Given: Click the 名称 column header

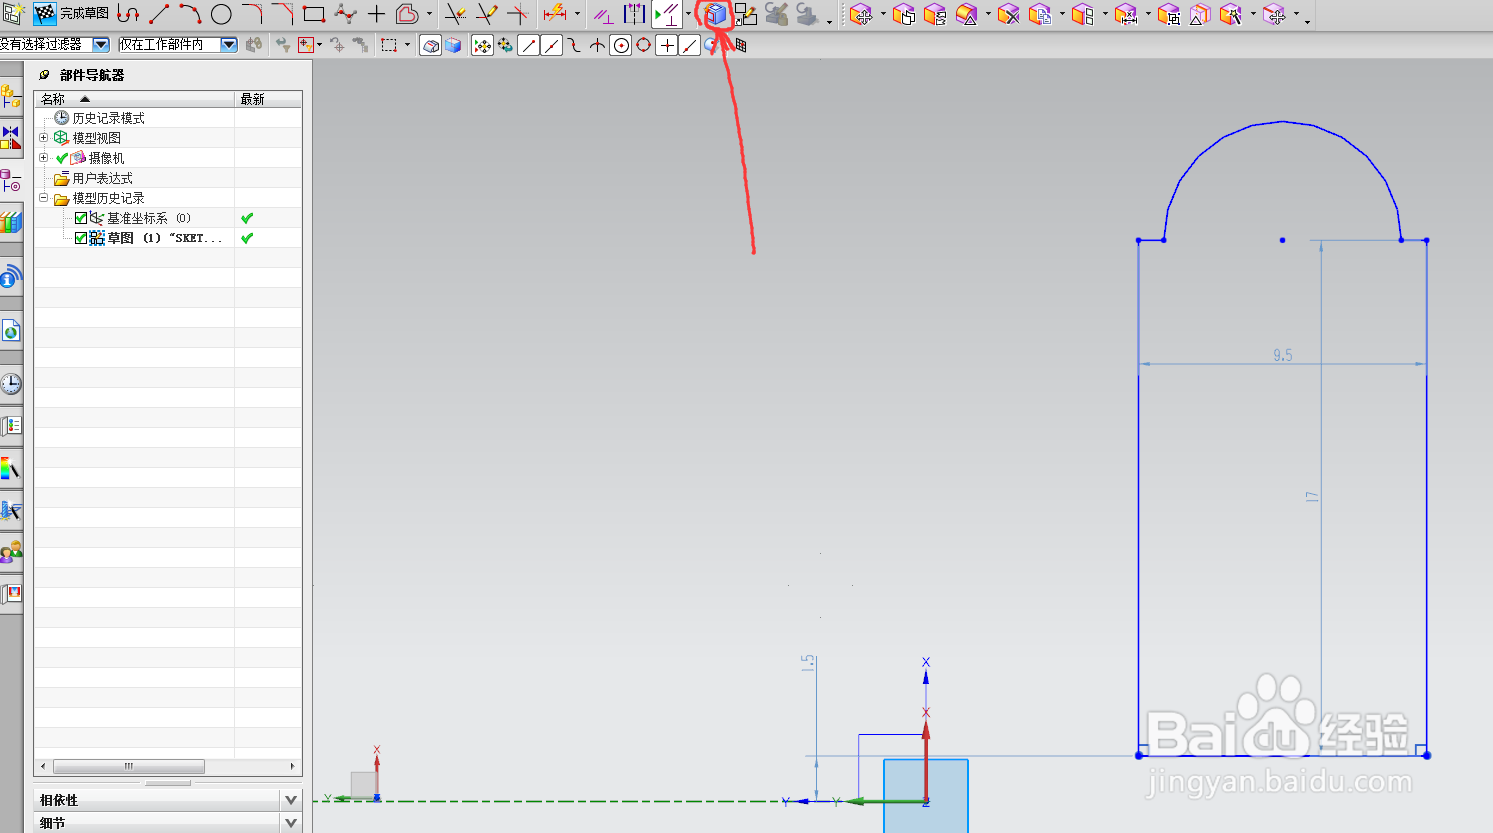Looking at the screenshot, I should click(x=134, y=99).
